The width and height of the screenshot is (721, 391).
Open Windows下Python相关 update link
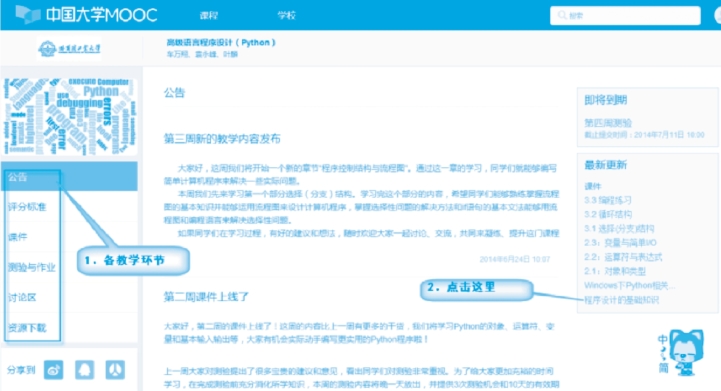click(x=629, y=285)
